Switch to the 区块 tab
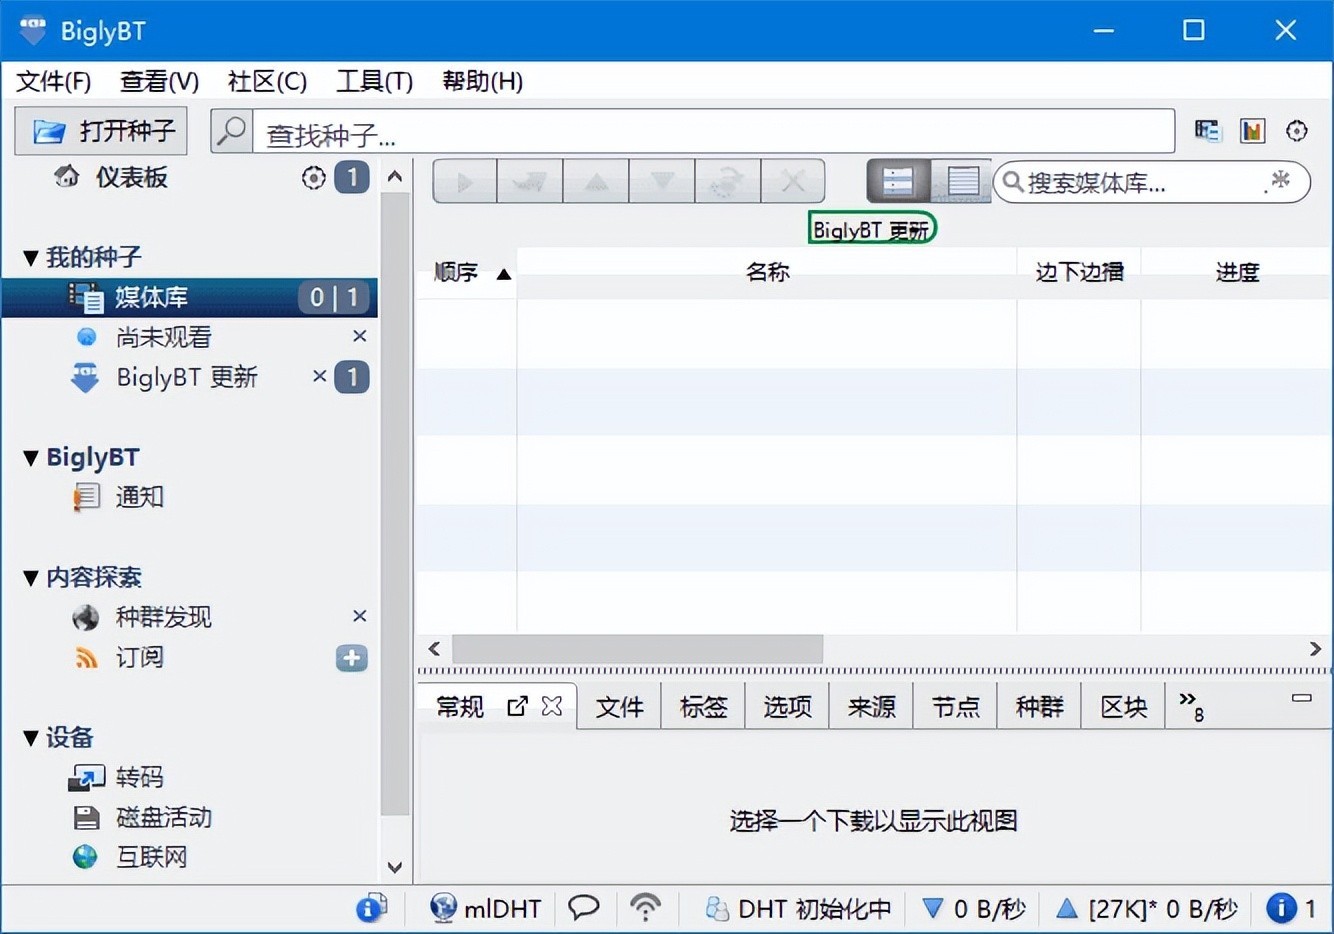Image resolution: width=1334 pixels, height=934 pixels. click(1124, 707)
